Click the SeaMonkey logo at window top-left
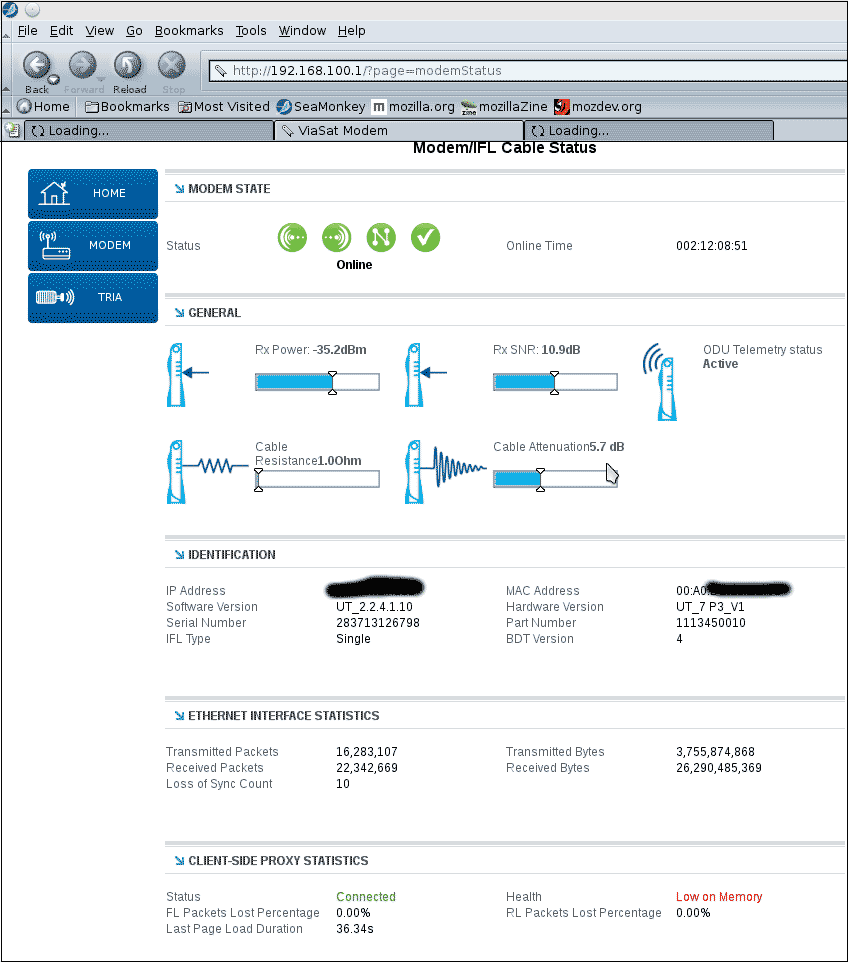This screenshot has height=962, width=848. pyautogui.click(x=10, y=9)
